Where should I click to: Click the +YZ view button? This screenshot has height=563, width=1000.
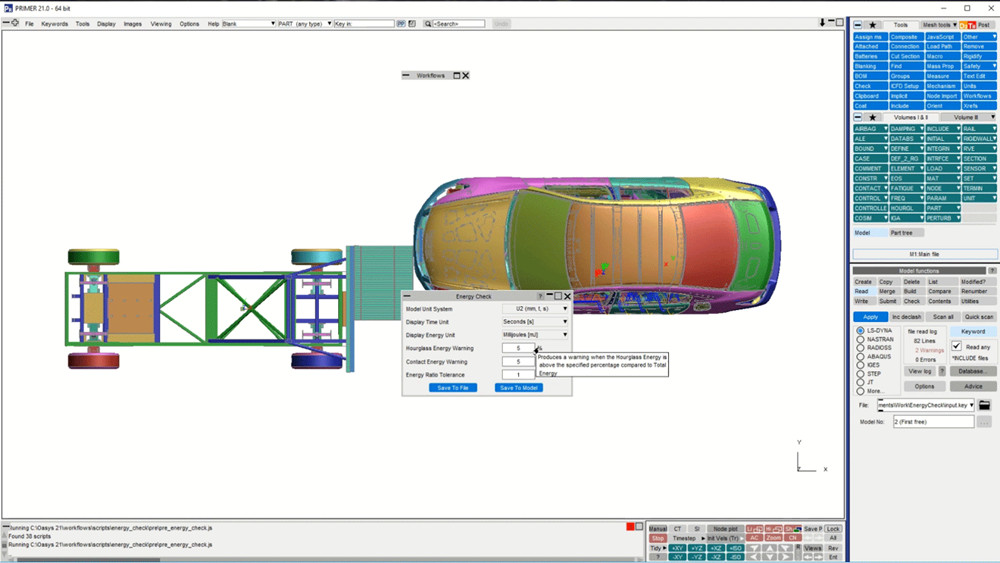[696, 548]
